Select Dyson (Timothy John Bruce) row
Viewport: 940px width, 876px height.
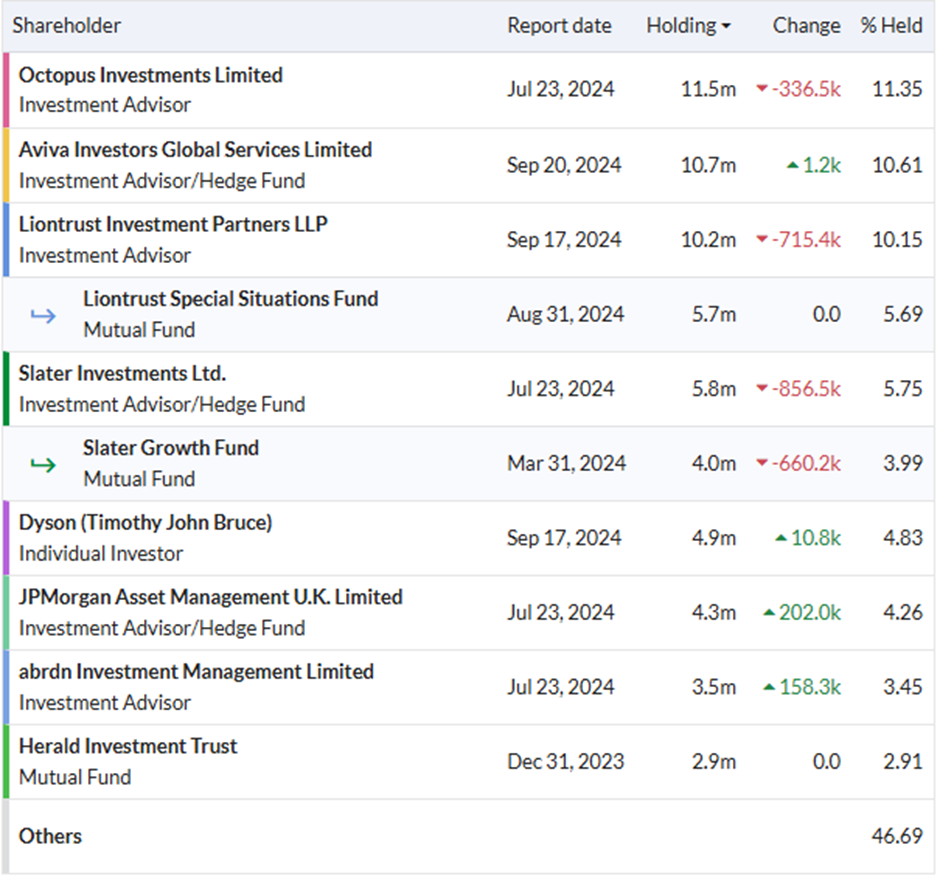468,538
